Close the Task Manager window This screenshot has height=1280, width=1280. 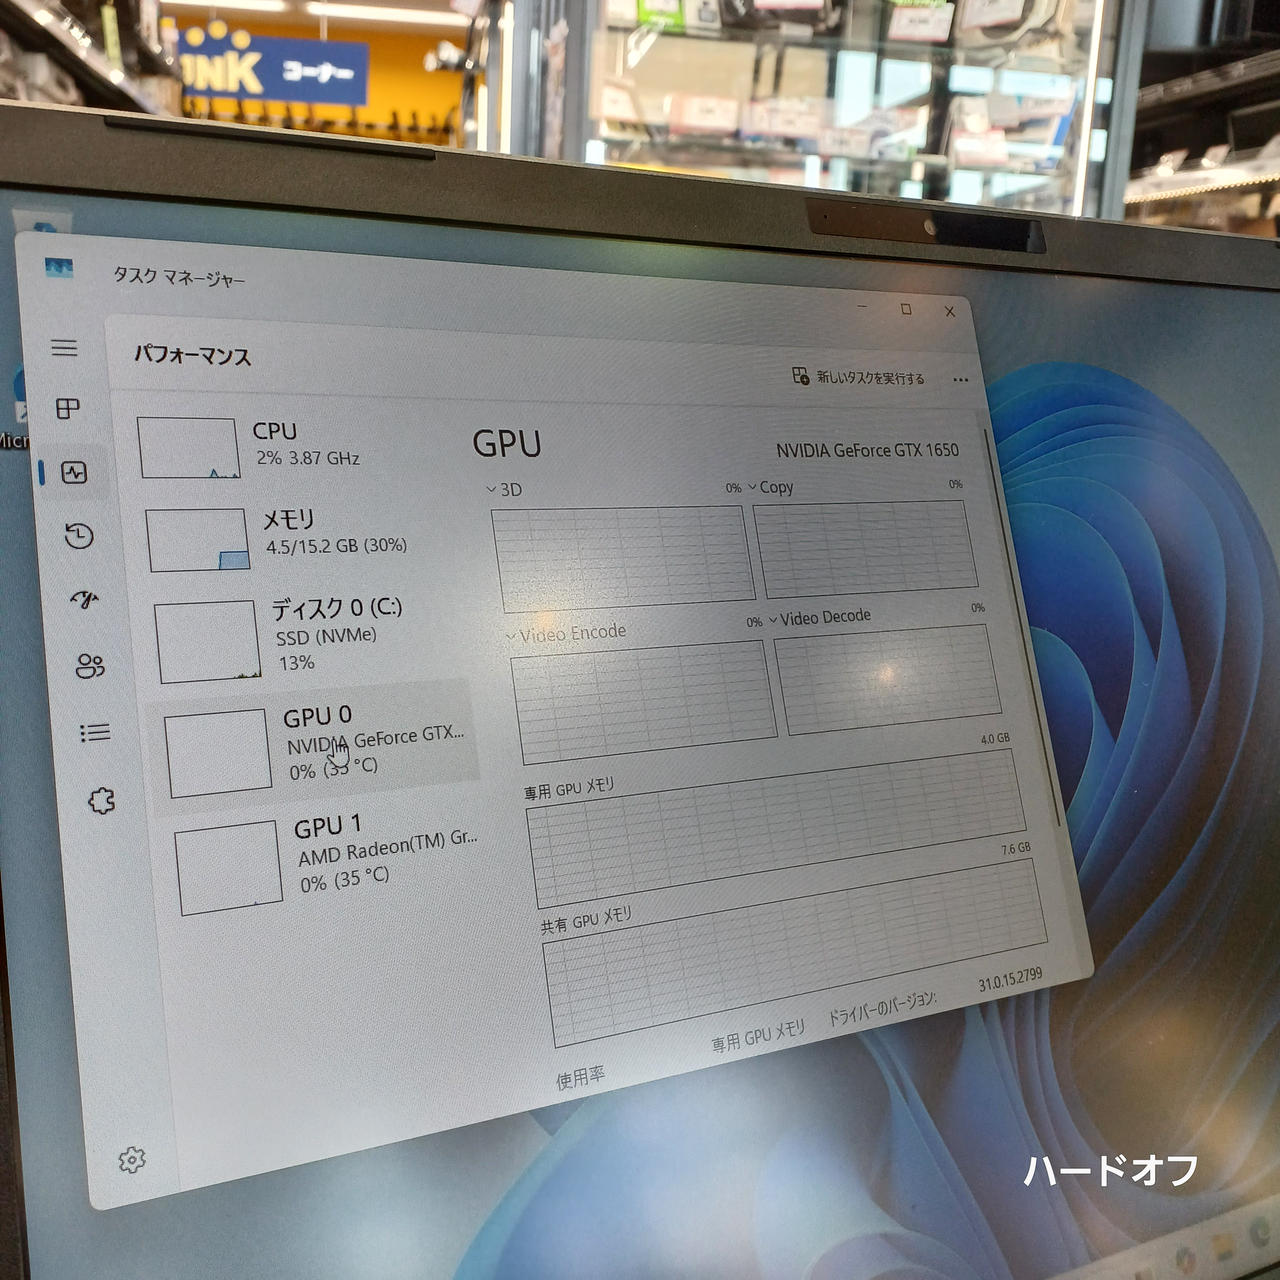coord(950,312)
